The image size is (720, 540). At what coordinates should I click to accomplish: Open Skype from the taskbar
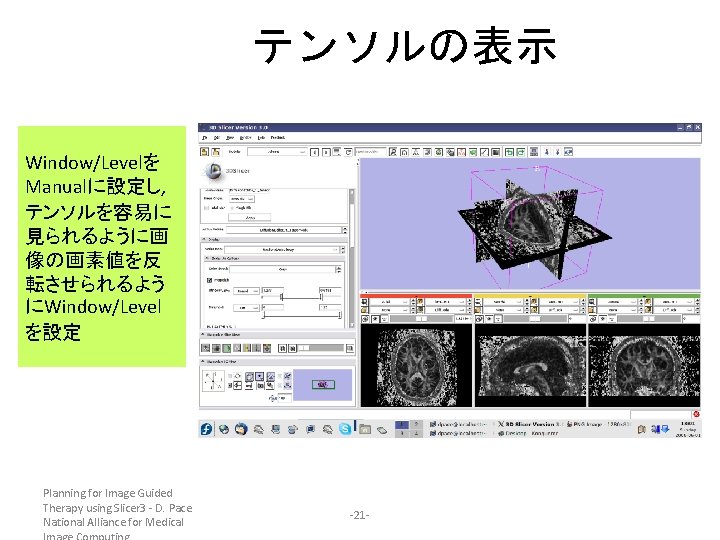pos(345,429)
